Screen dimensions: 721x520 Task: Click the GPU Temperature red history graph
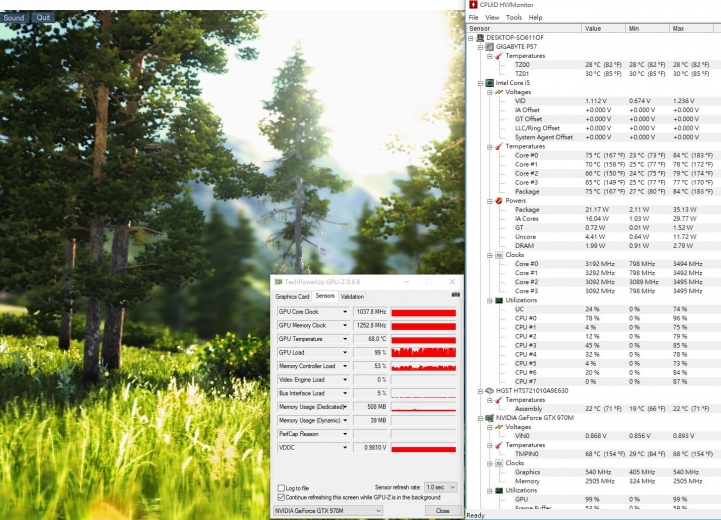click(x=423, y=339)
